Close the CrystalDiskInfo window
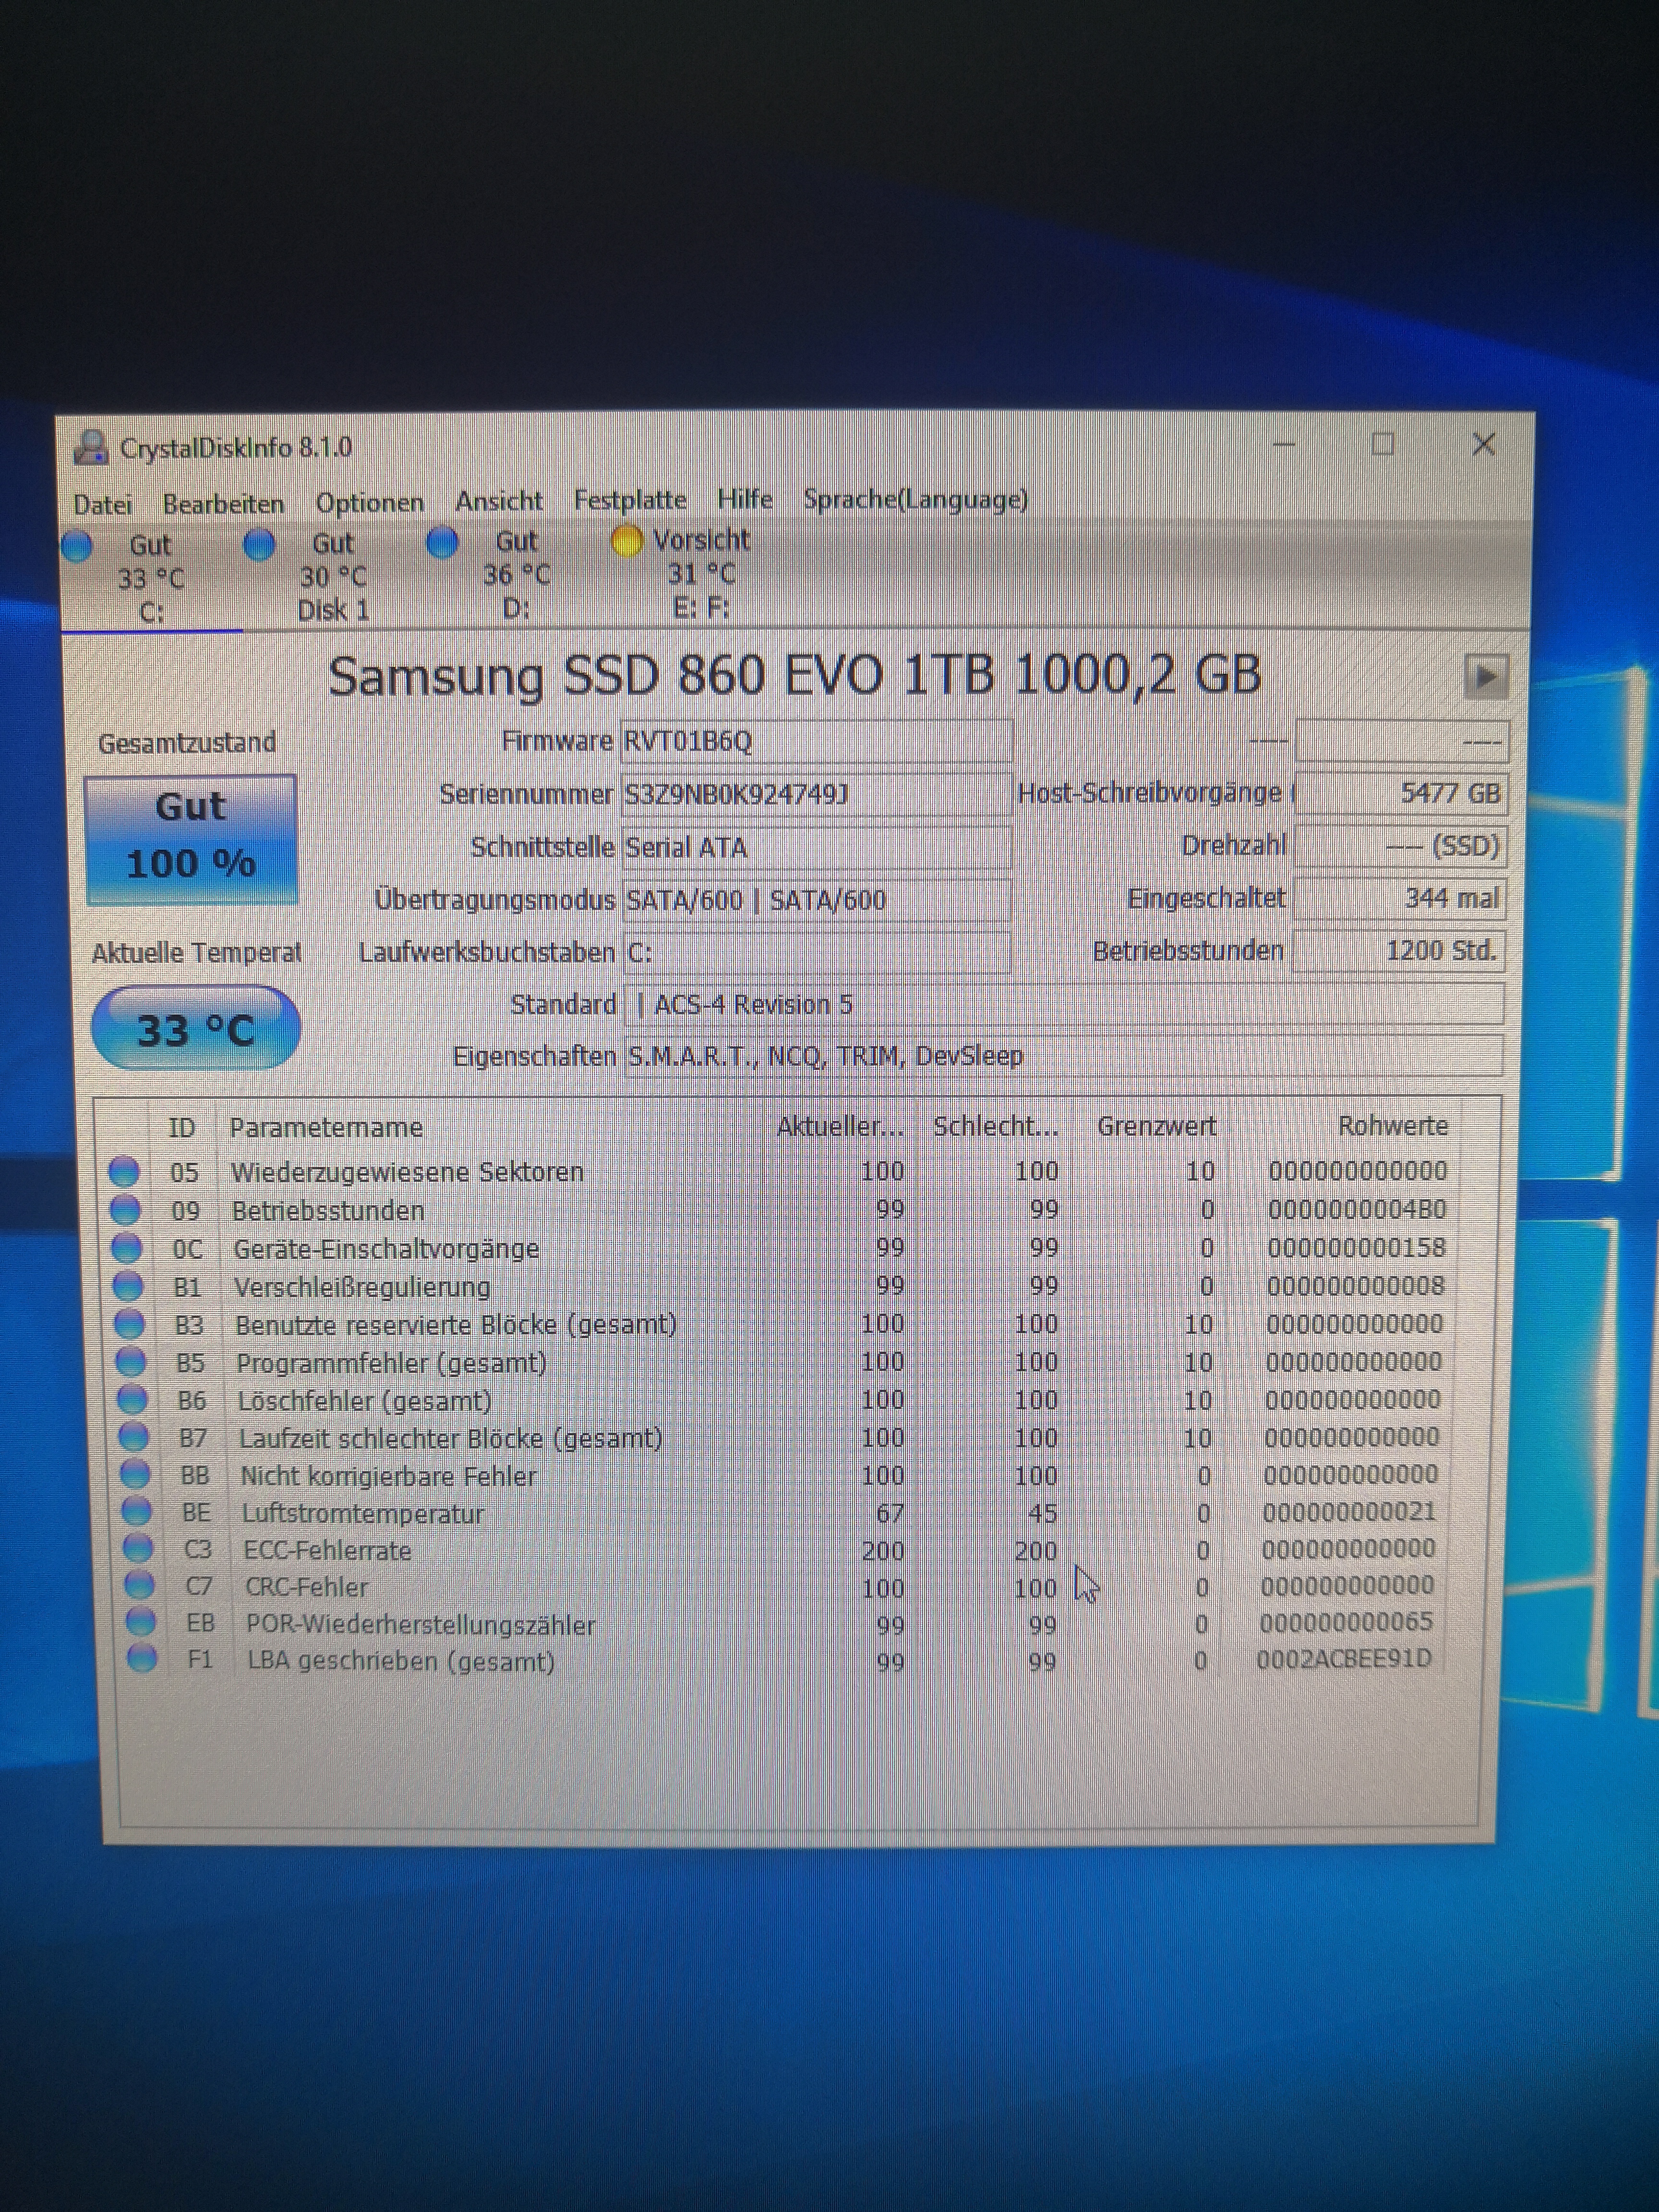 point(1483,445)
